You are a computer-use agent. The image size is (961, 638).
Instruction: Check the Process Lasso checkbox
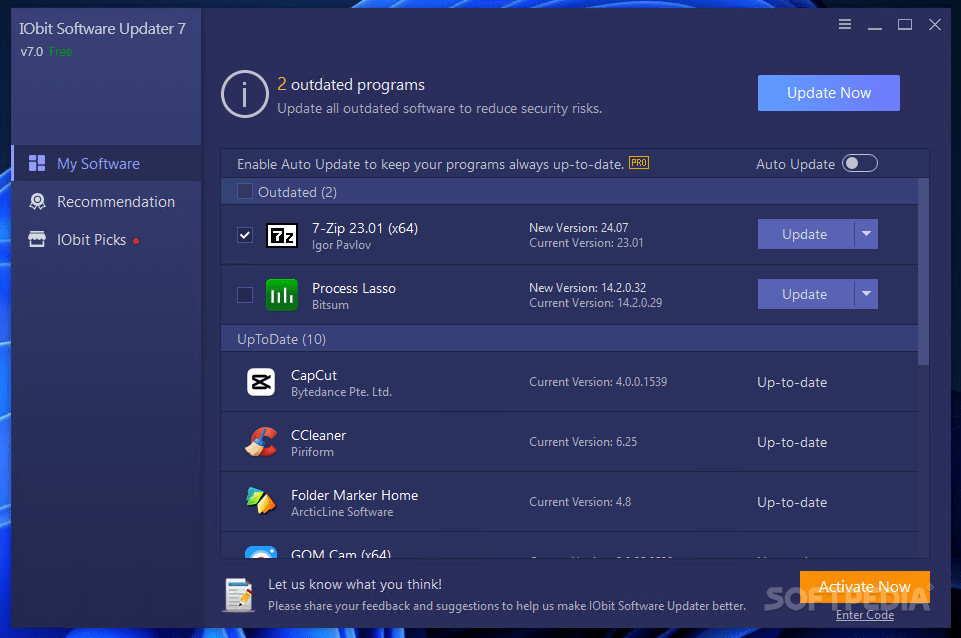point(244,294)
